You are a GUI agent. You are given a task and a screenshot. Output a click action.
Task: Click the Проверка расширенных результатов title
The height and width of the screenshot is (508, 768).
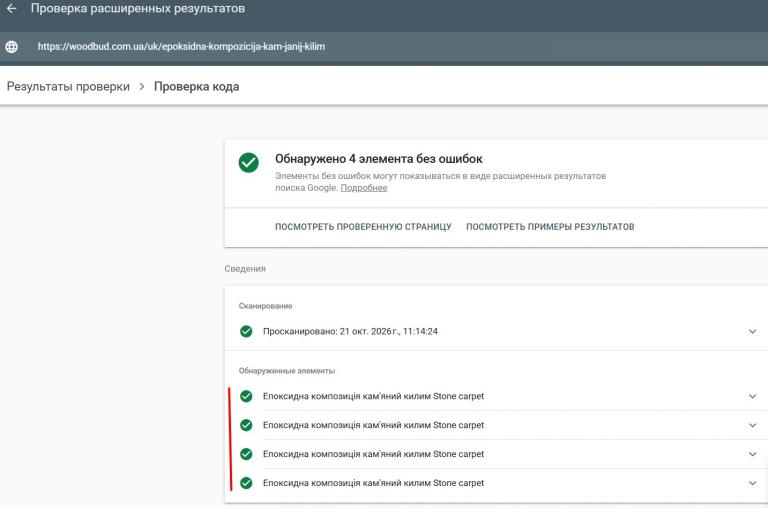[138, 8]
